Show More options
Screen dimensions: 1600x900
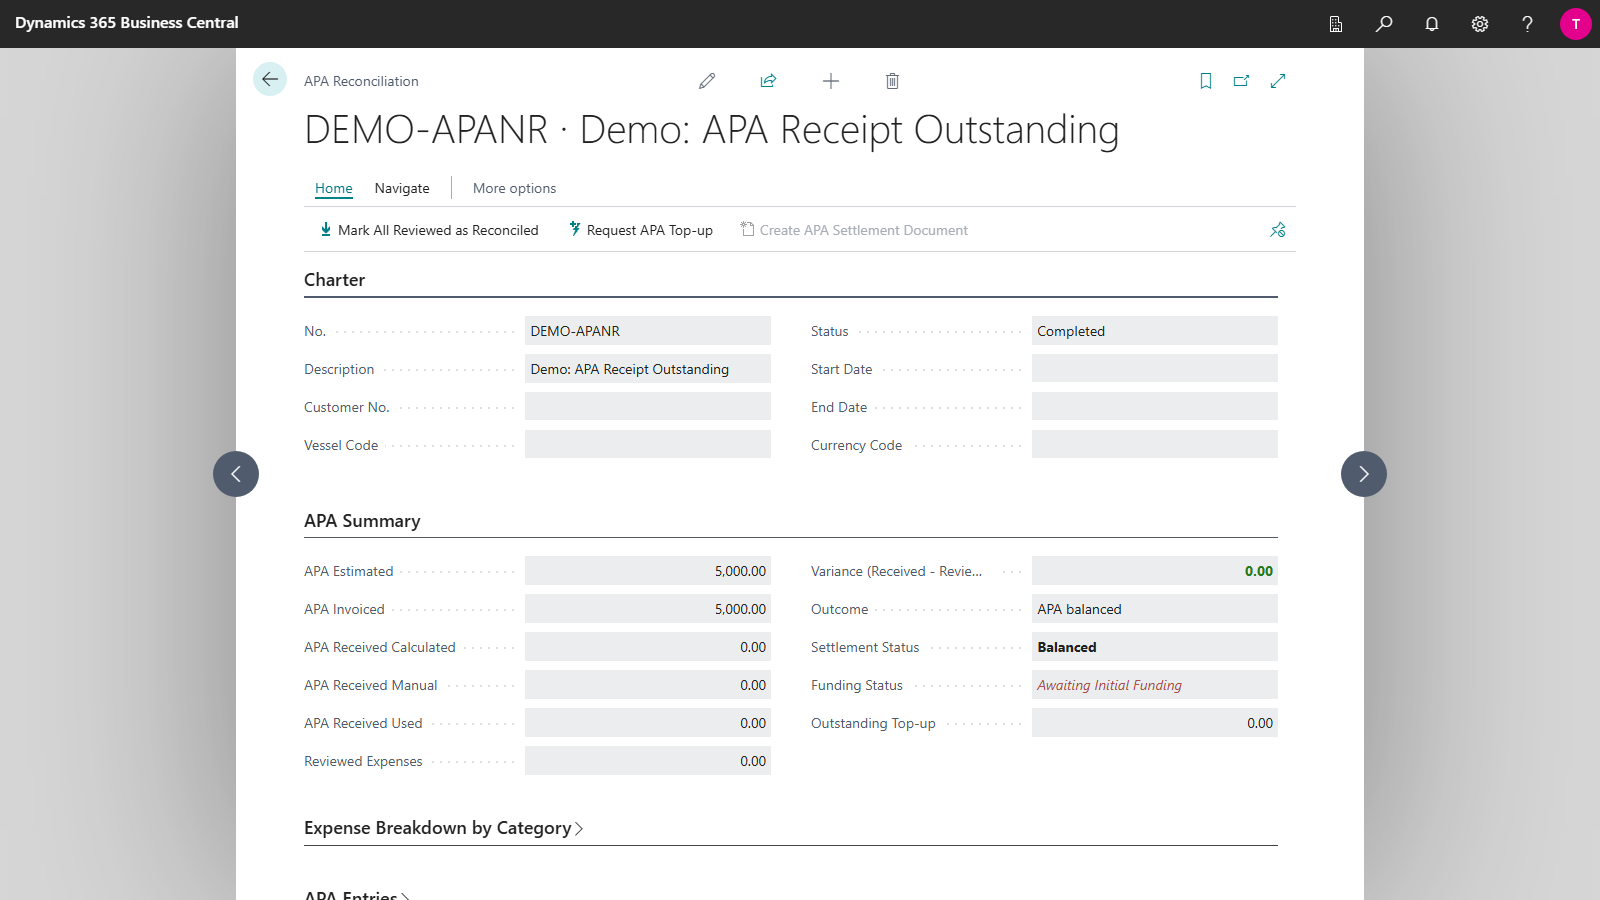coord(514,188)
